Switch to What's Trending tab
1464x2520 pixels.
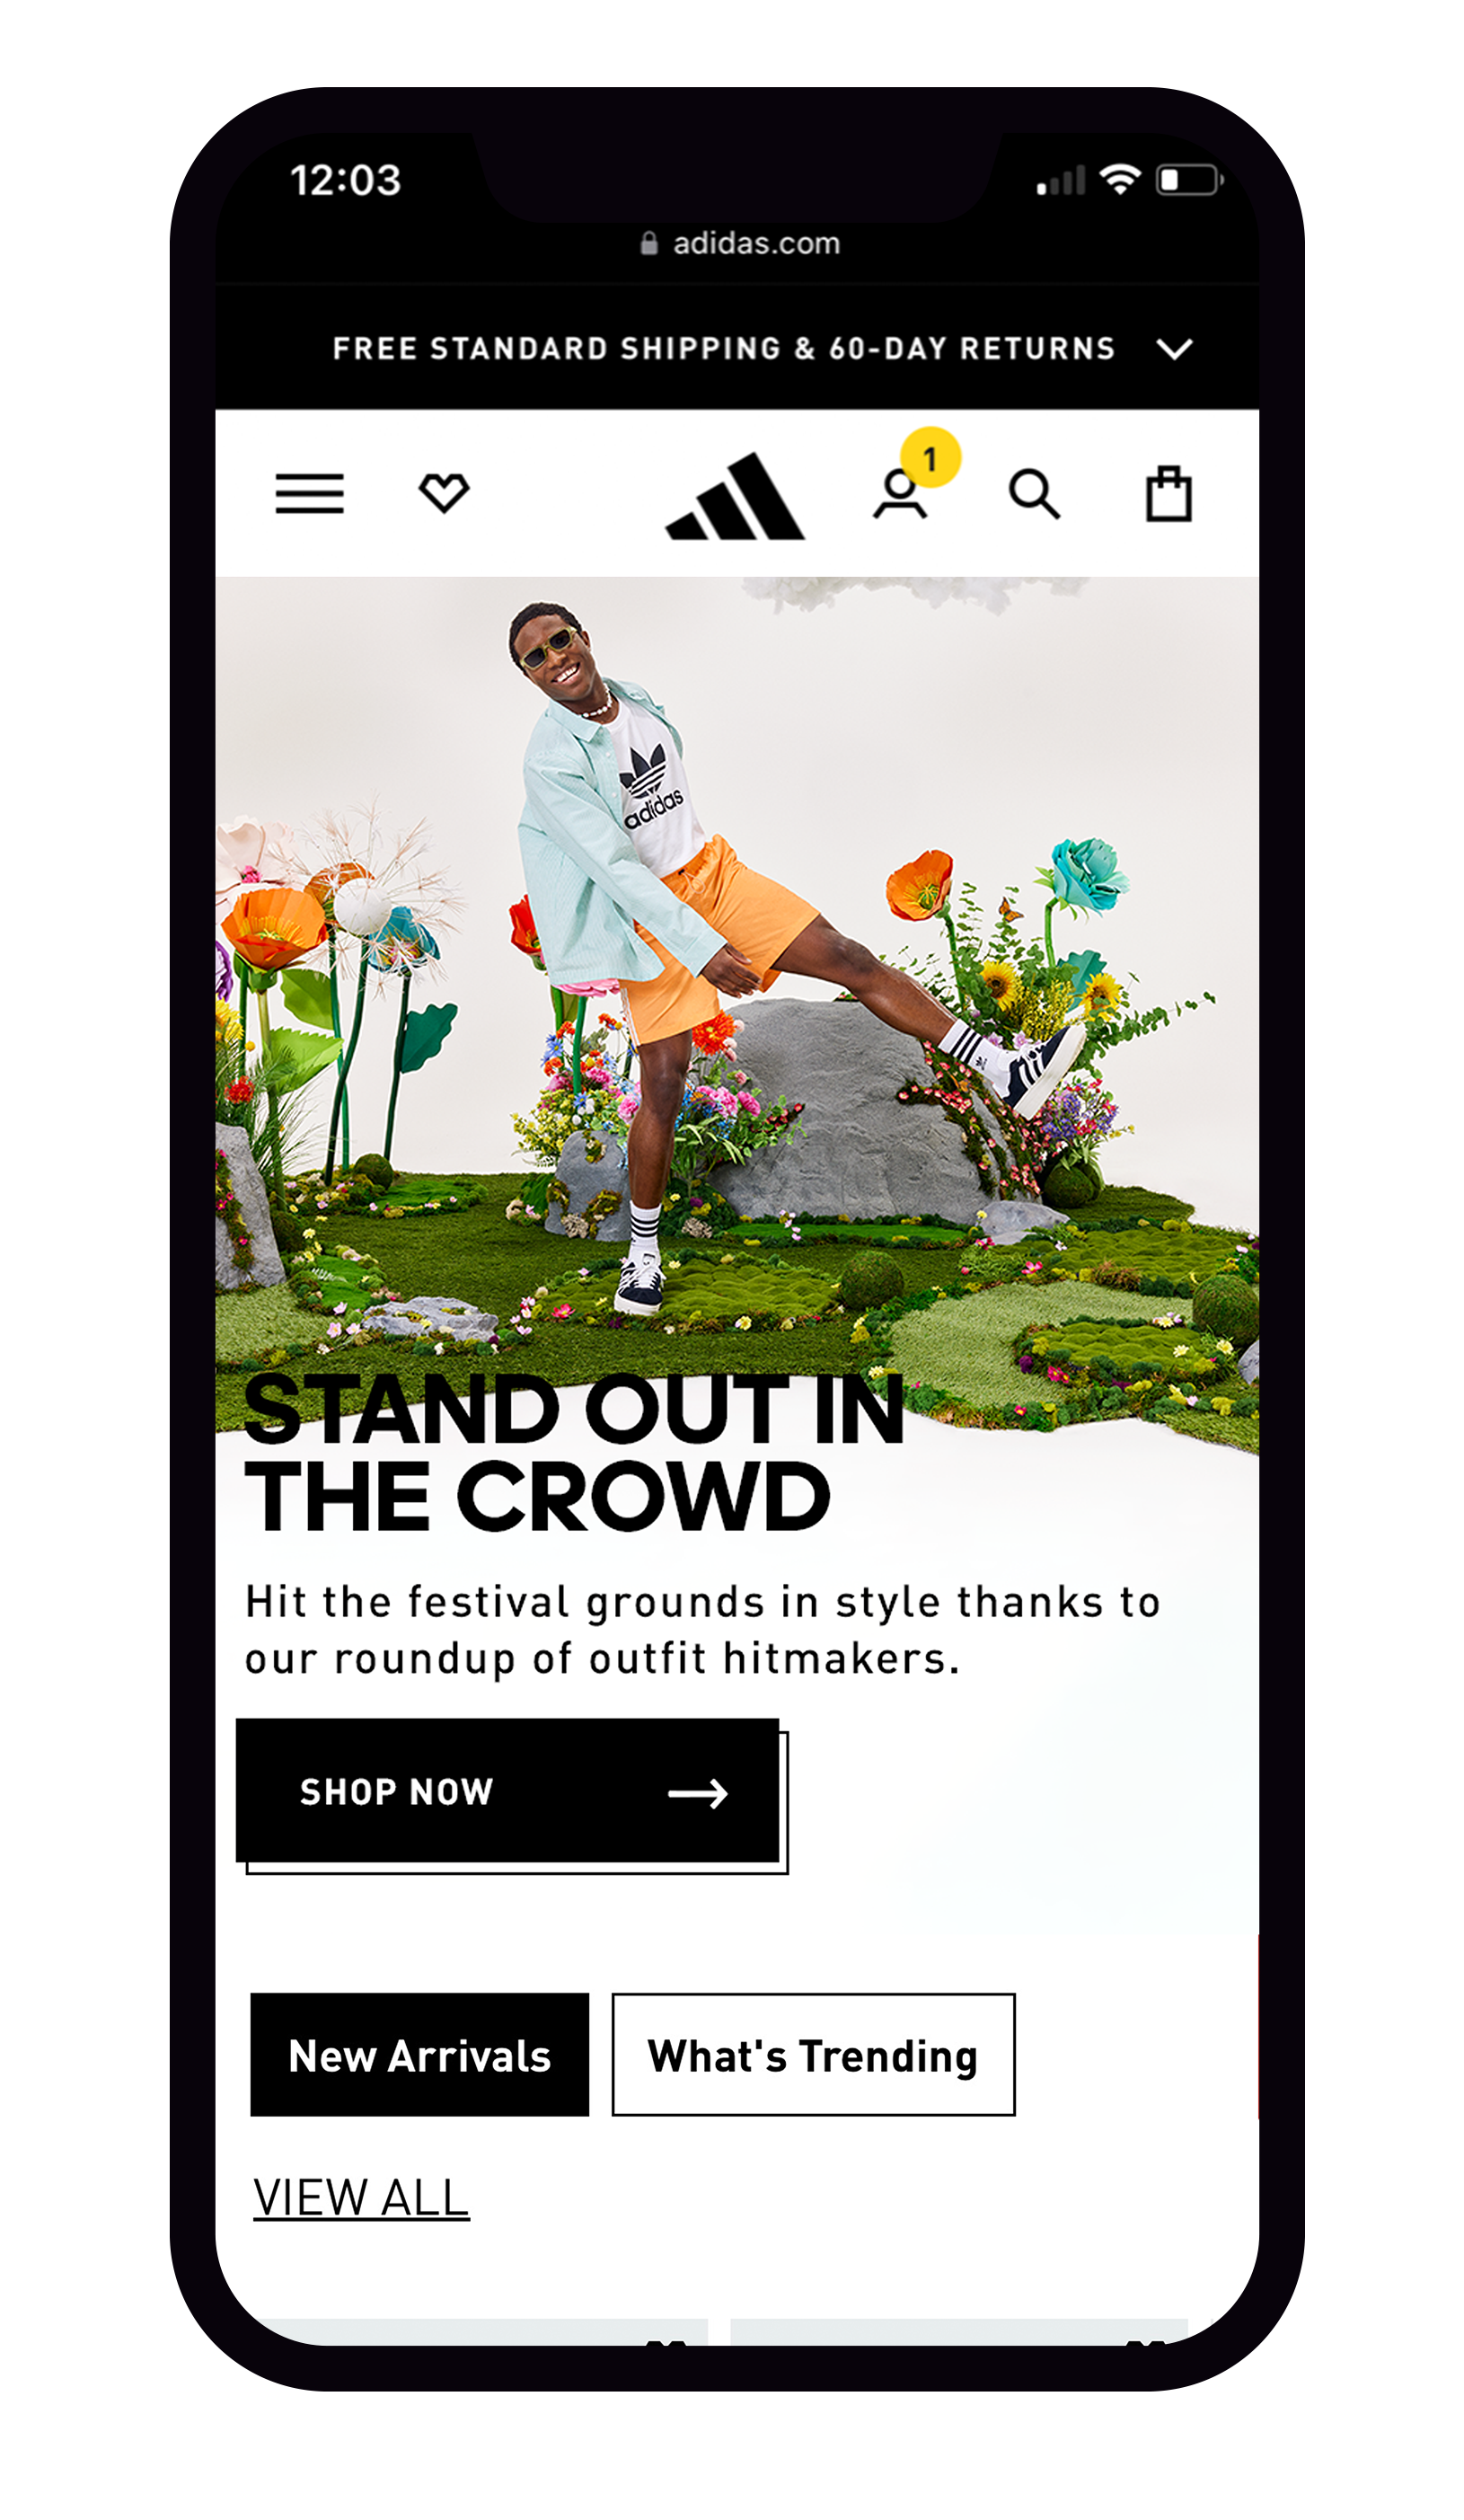(x=813, y=2055)
